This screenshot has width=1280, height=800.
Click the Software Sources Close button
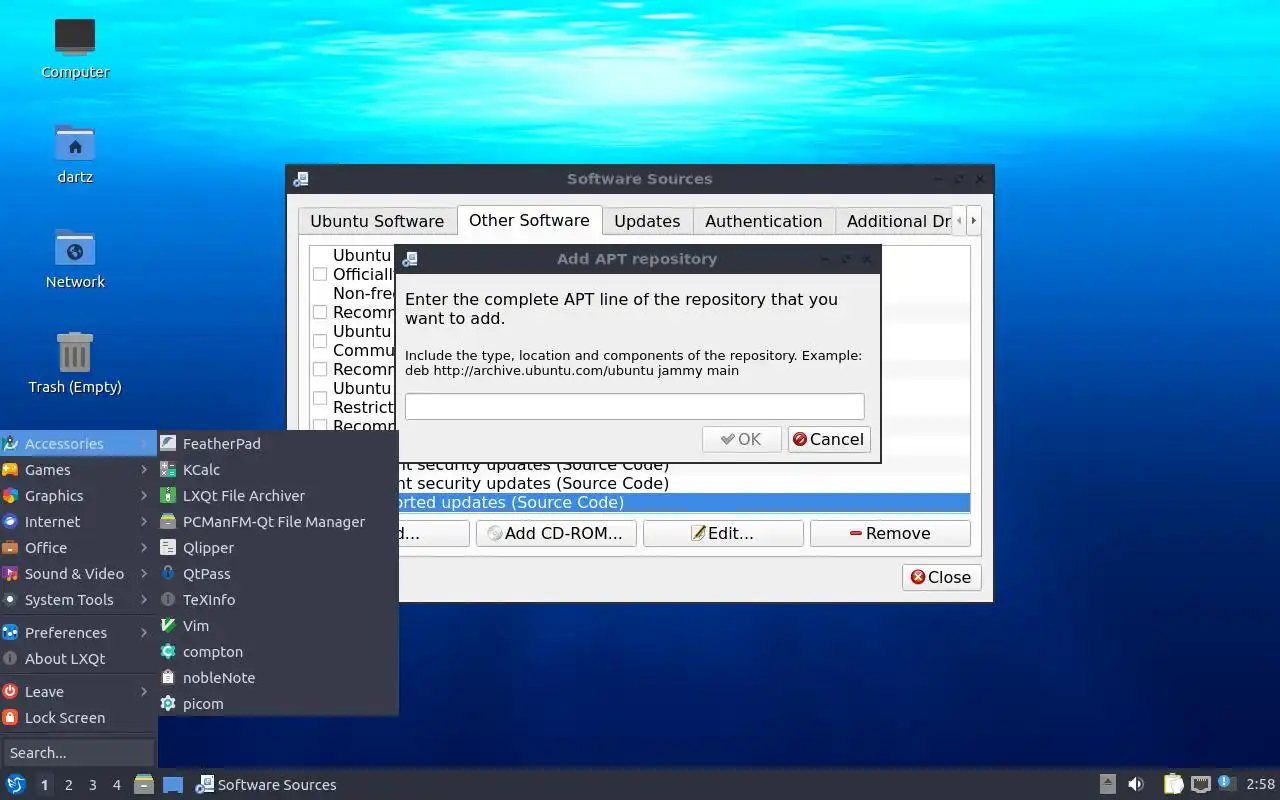tap(941, 577)
